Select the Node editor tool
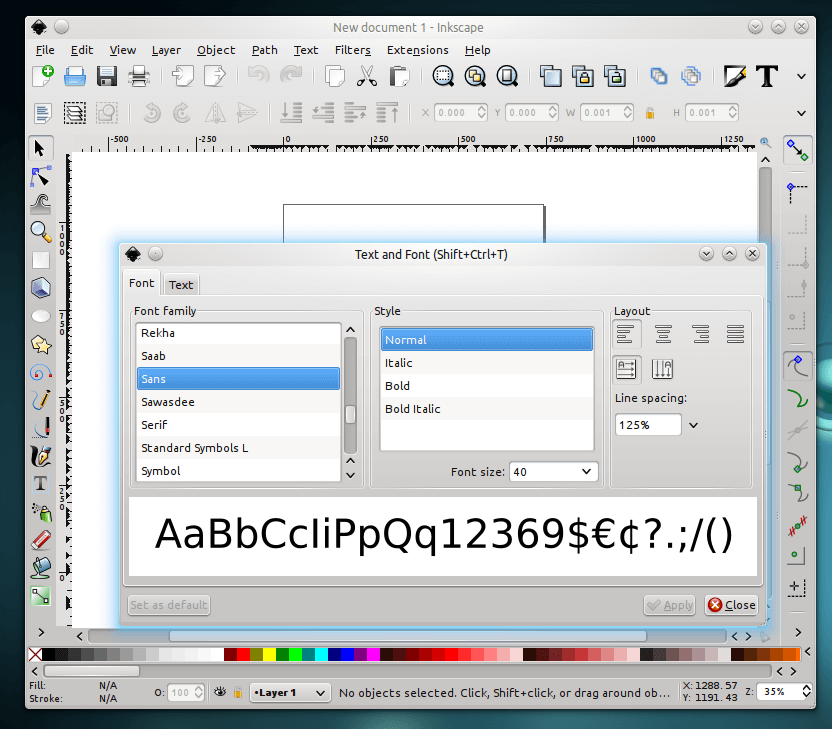The width and height of the screenshot is (832, 729). tap(41, 175)
